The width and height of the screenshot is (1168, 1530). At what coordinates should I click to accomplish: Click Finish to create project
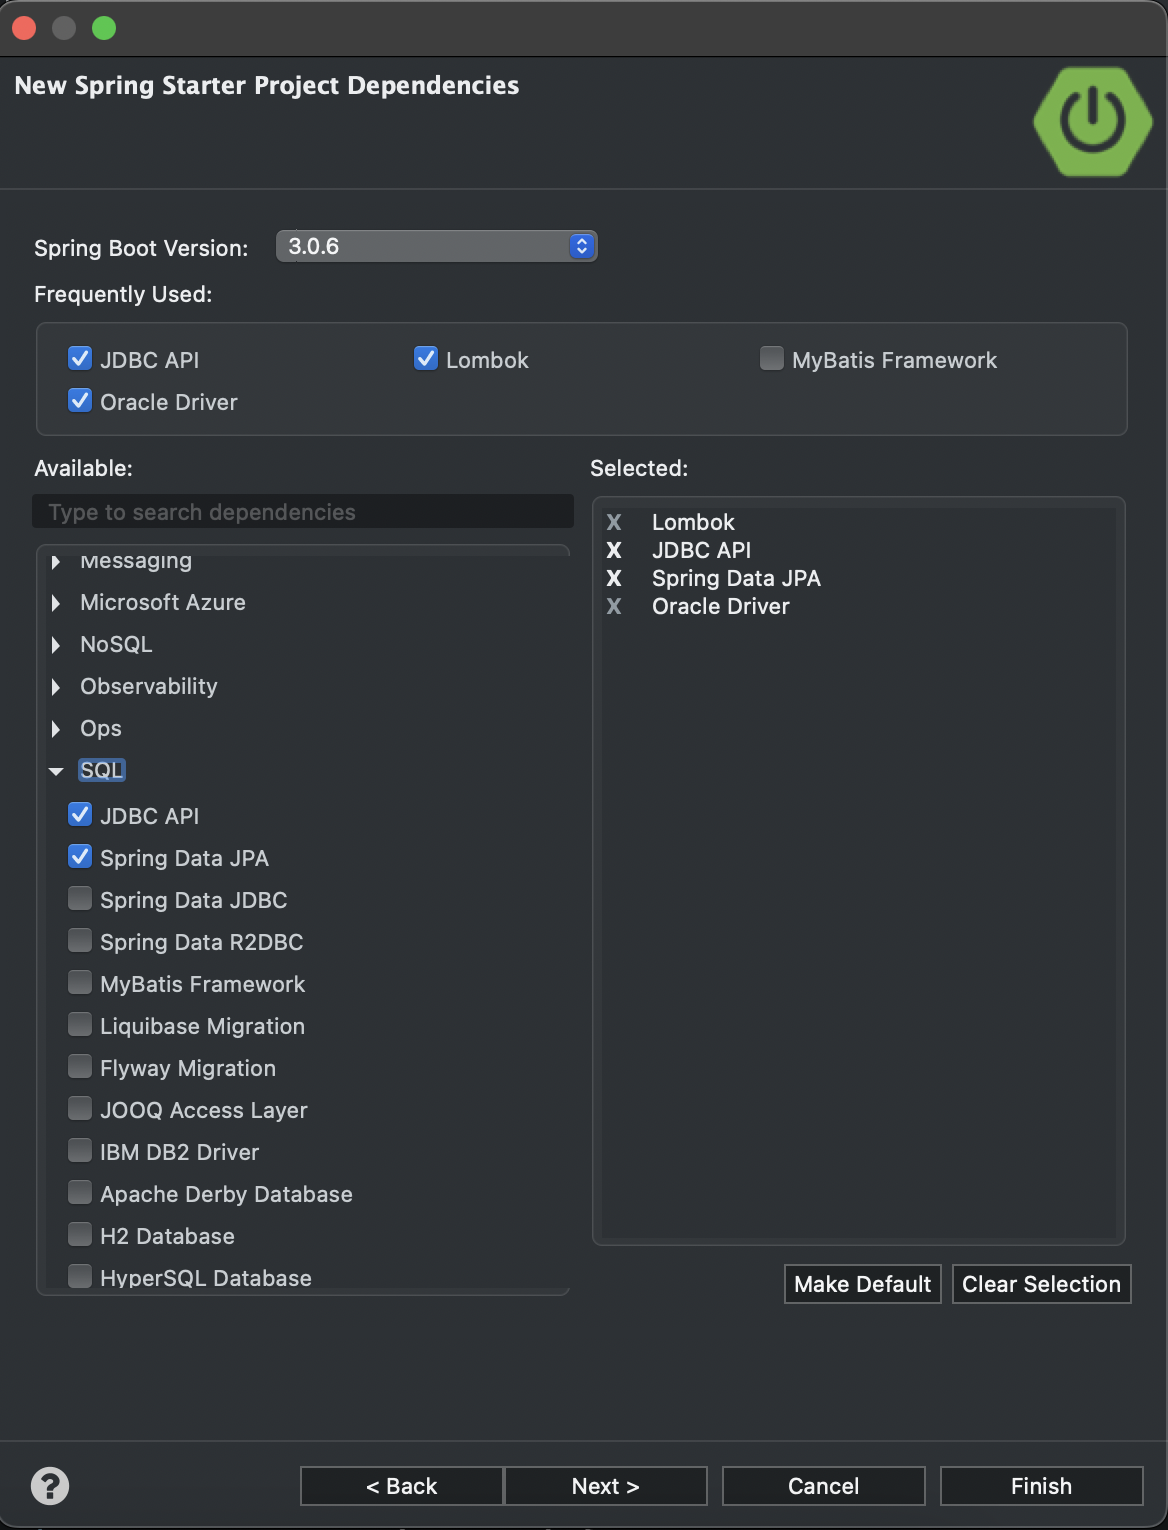coord(1042,1486)
